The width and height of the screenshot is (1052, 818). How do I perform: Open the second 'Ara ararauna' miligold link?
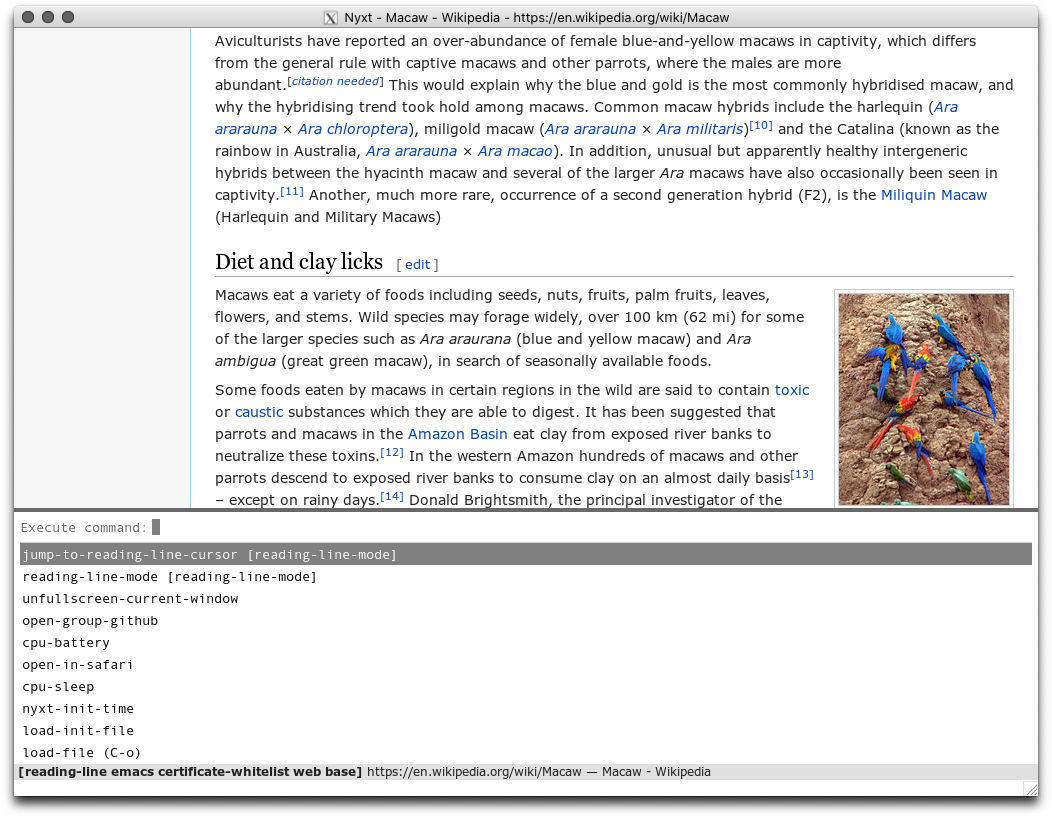coord(590,129)
